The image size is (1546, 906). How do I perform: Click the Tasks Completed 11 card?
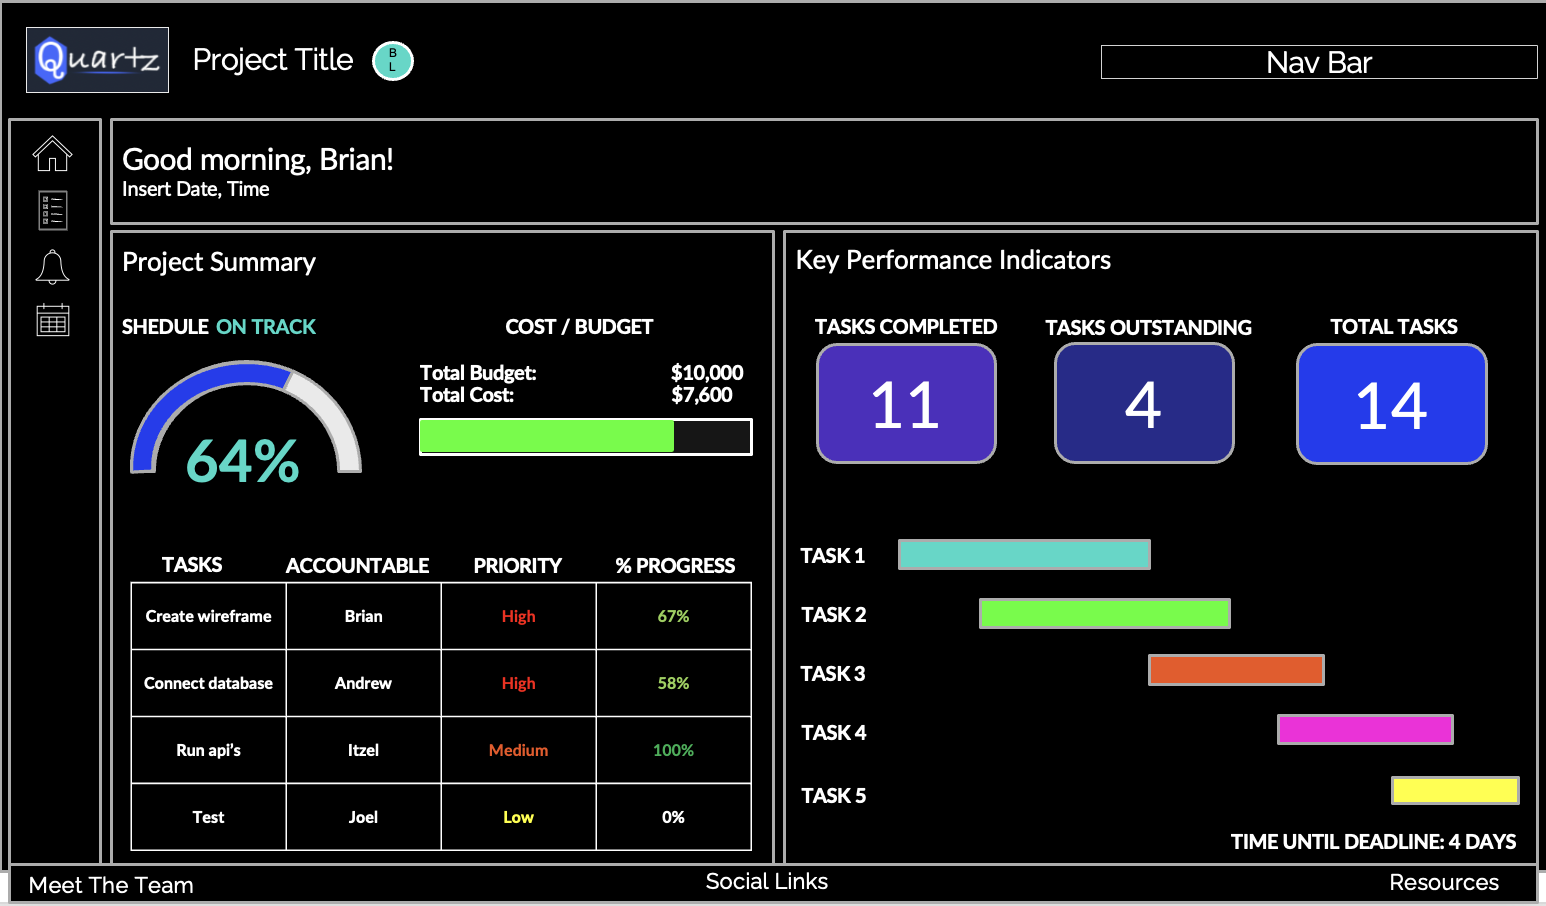click(906, 403)
